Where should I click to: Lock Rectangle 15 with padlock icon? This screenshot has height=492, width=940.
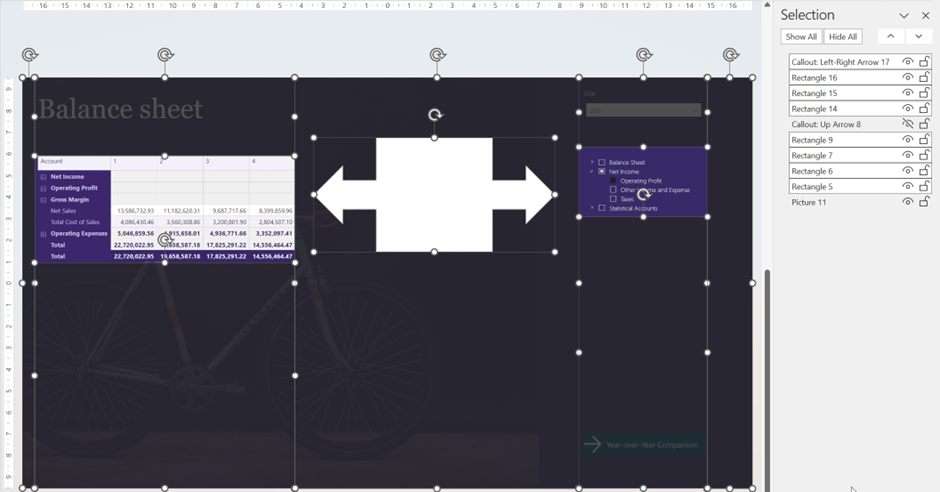[924, 92]
